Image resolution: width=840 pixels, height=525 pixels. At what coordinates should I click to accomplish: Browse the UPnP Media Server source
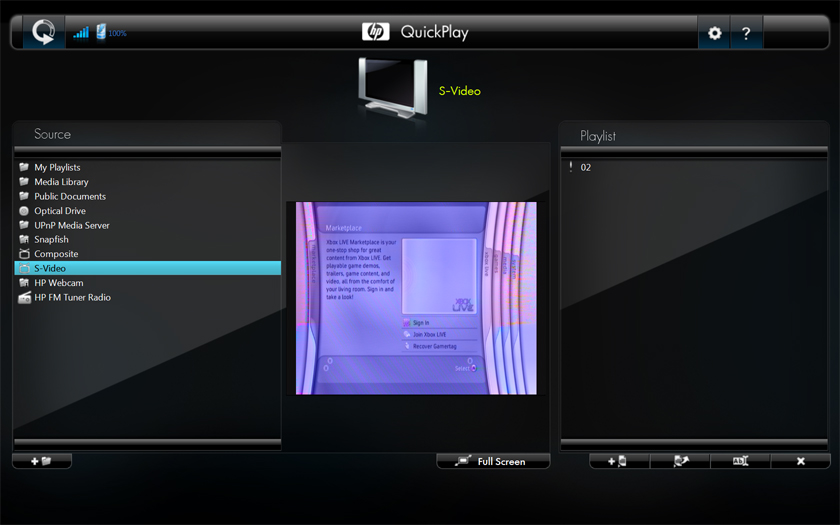click(148, 225)
